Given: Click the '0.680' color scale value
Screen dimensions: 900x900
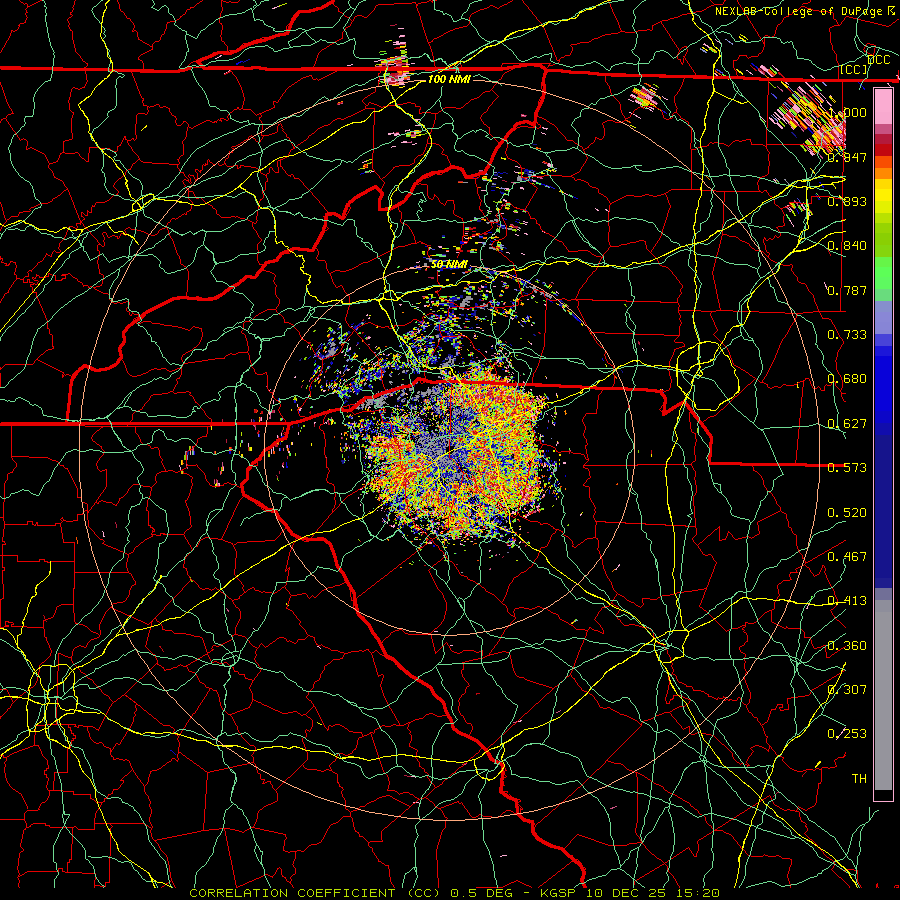Looking at the screenshot, I should click(847, 379).
